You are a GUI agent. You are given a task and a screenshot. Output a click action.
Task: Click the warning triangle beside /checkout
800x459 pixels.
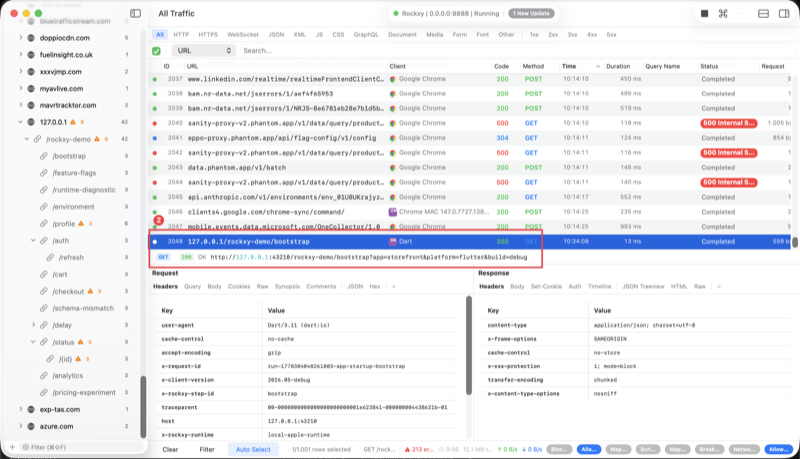pos(90,291)
